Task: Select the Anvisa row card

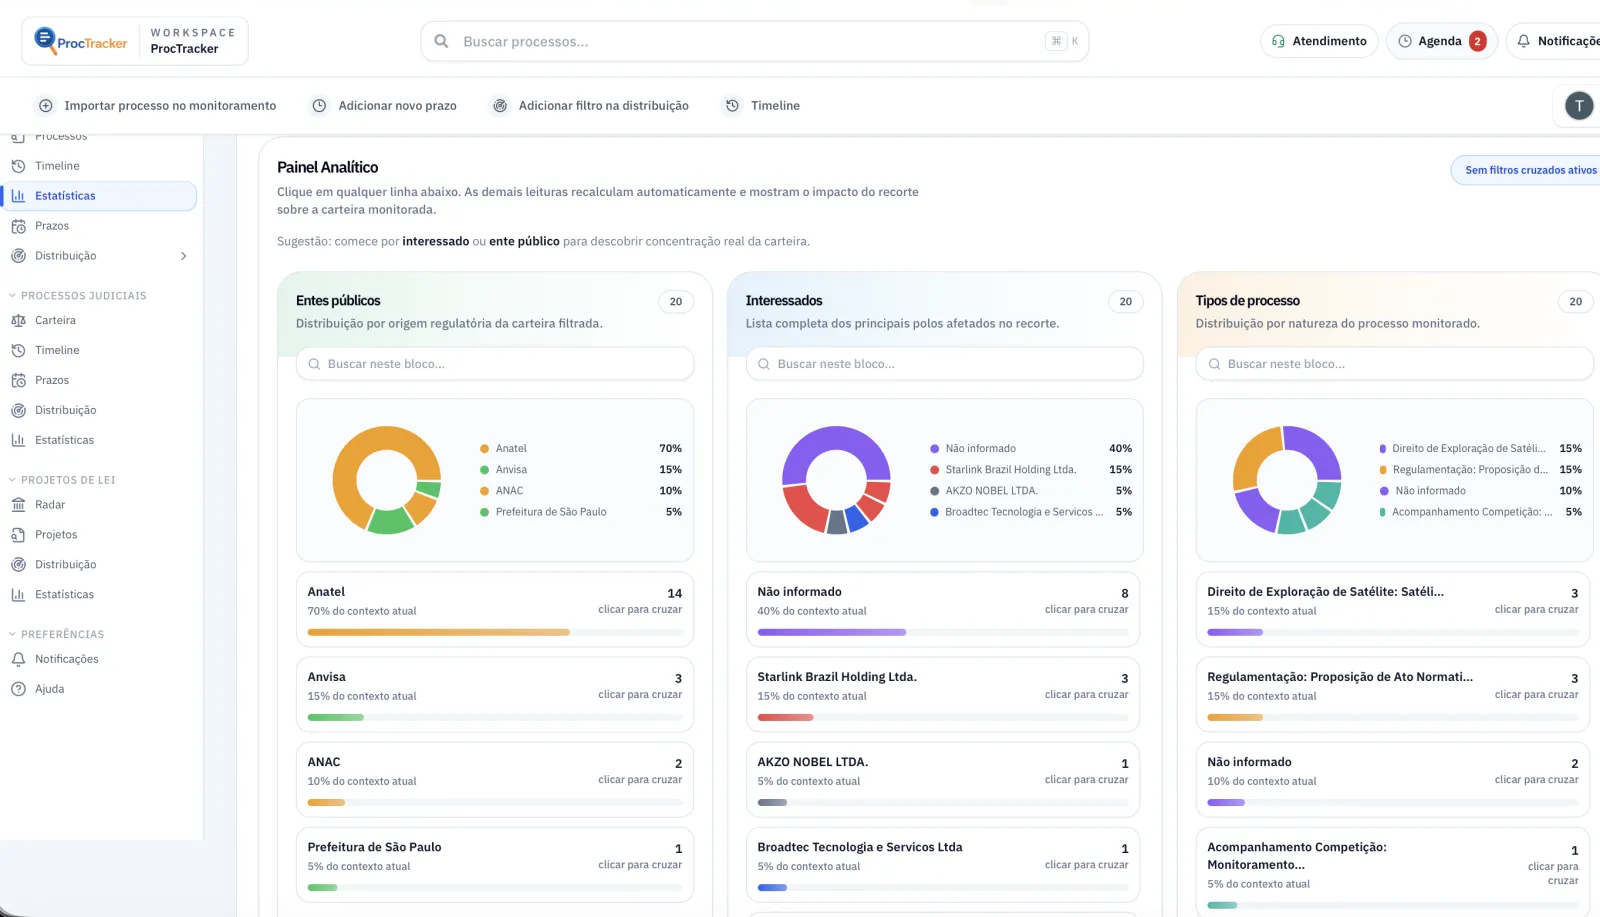Action: 494,694
